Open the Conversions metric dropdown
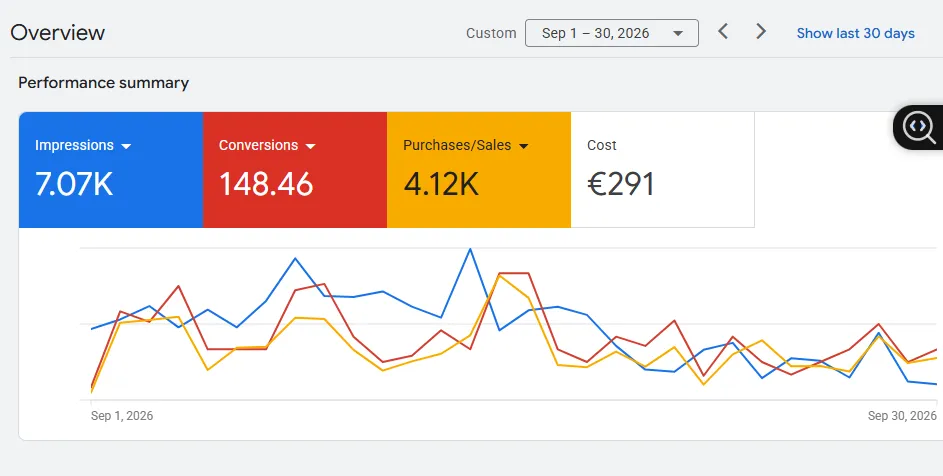This screenshot has height=476, width=943. pyautogui.click(x=267, y=145)
